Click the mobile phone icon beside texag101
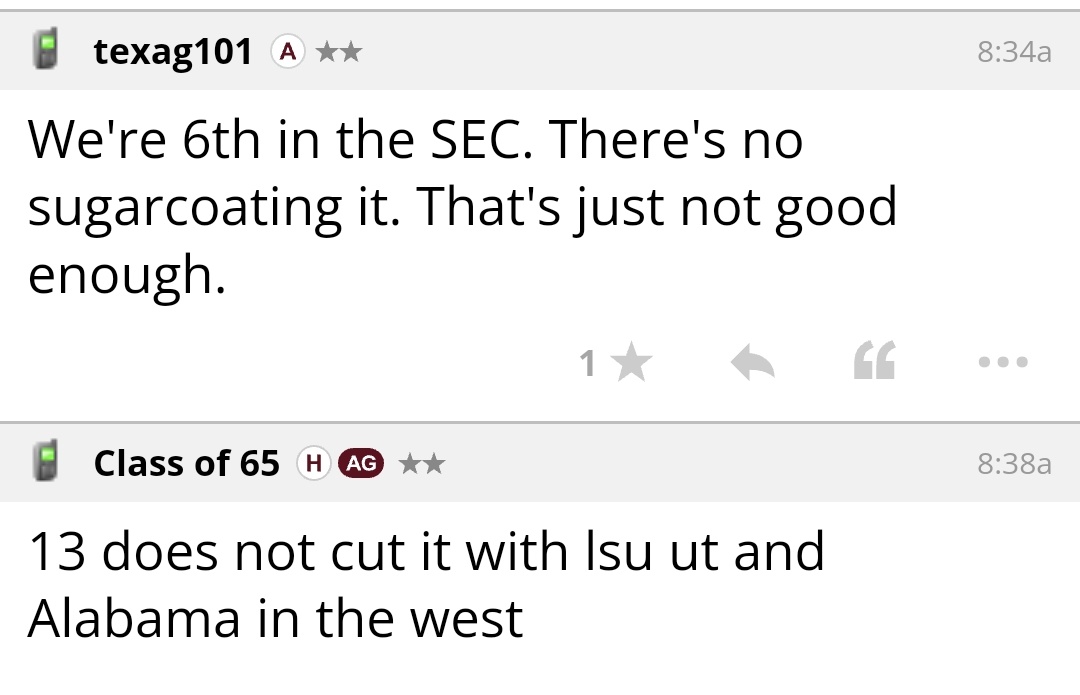 click(44, 50)
